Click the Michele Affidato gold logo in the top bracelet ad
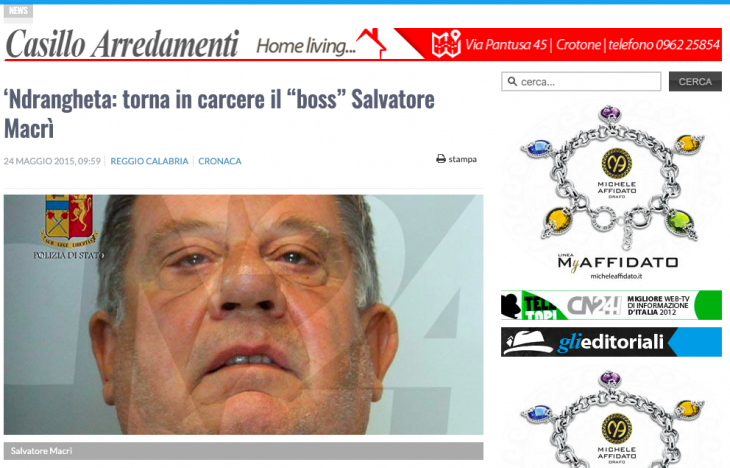 click(x=616, y=163)
